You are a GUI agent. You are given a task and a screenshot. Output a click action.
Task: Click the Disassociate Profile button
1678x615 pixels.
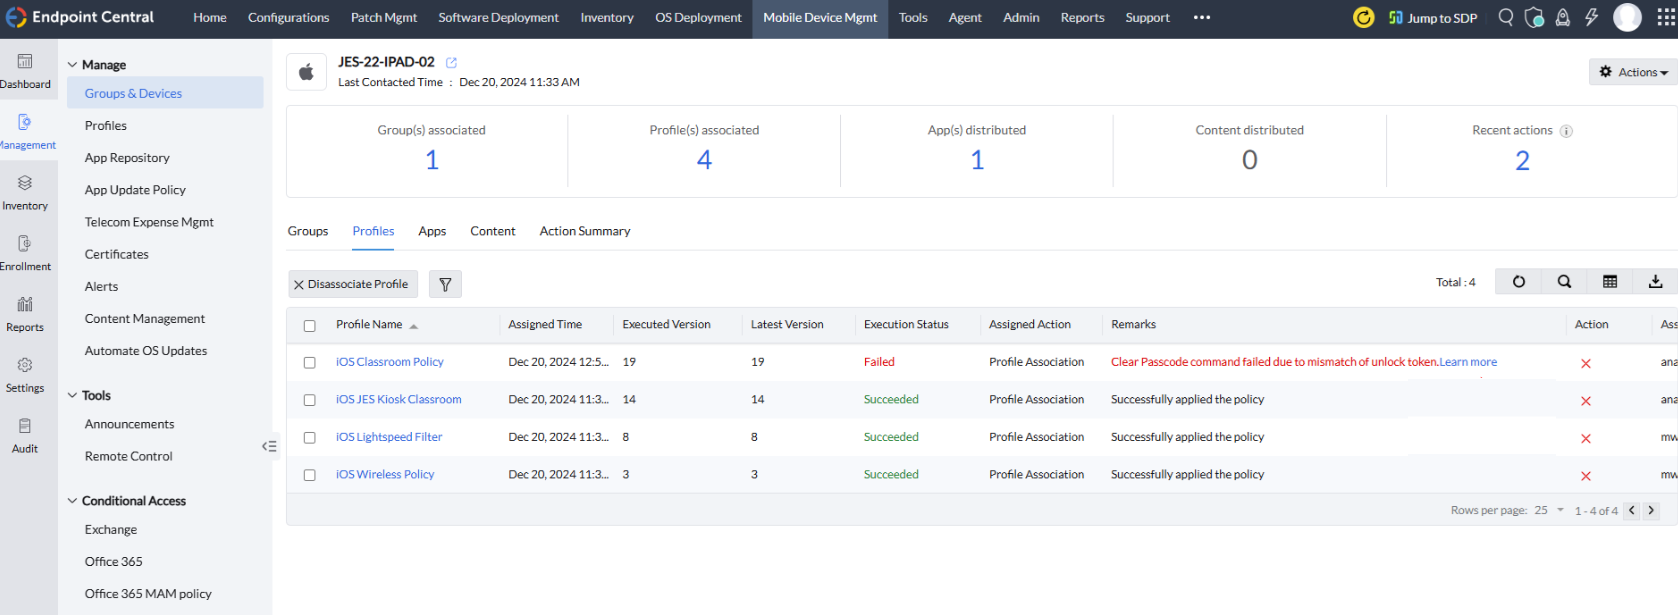(x=352, y=285)
